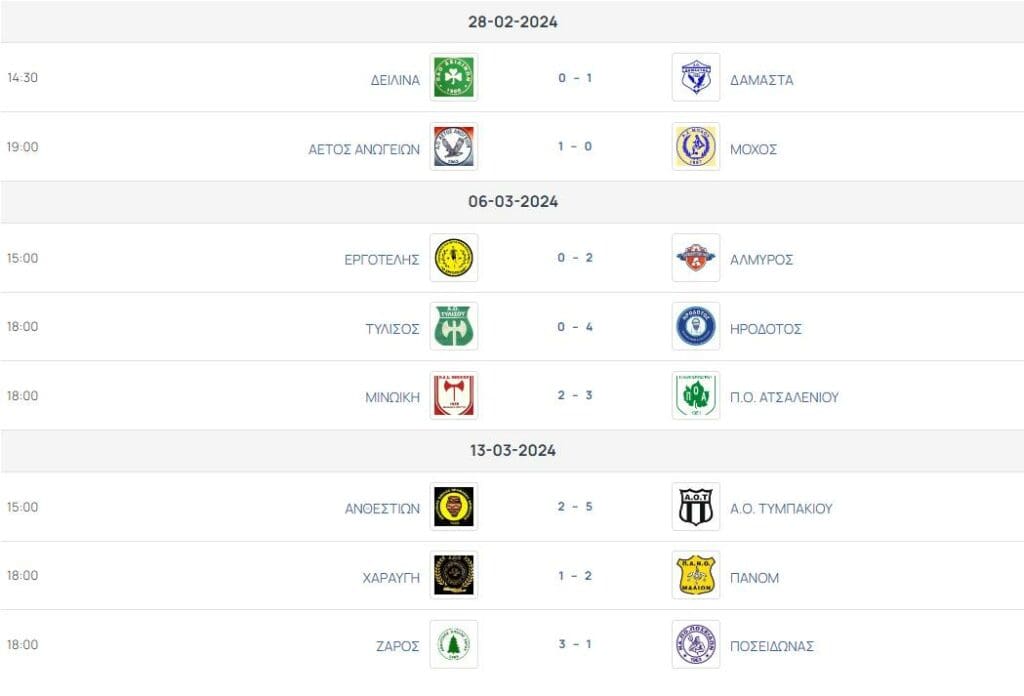Click the ΔΑΜΑΣΤΑ team crest
1024x696 pixels.
(x=696, y=77)
